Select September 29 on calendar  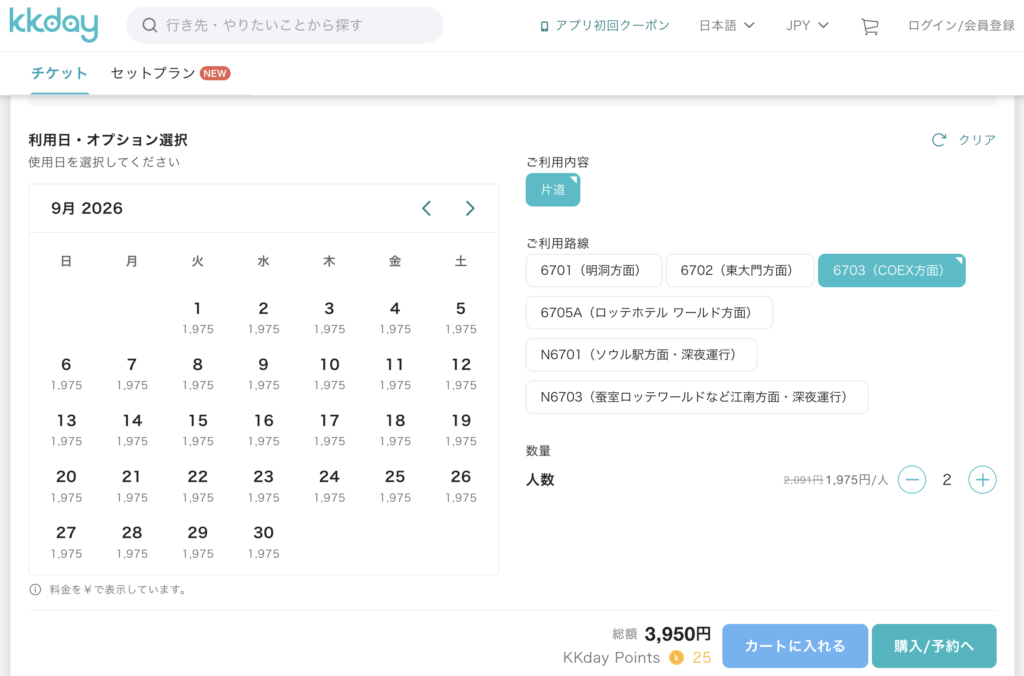198,541
